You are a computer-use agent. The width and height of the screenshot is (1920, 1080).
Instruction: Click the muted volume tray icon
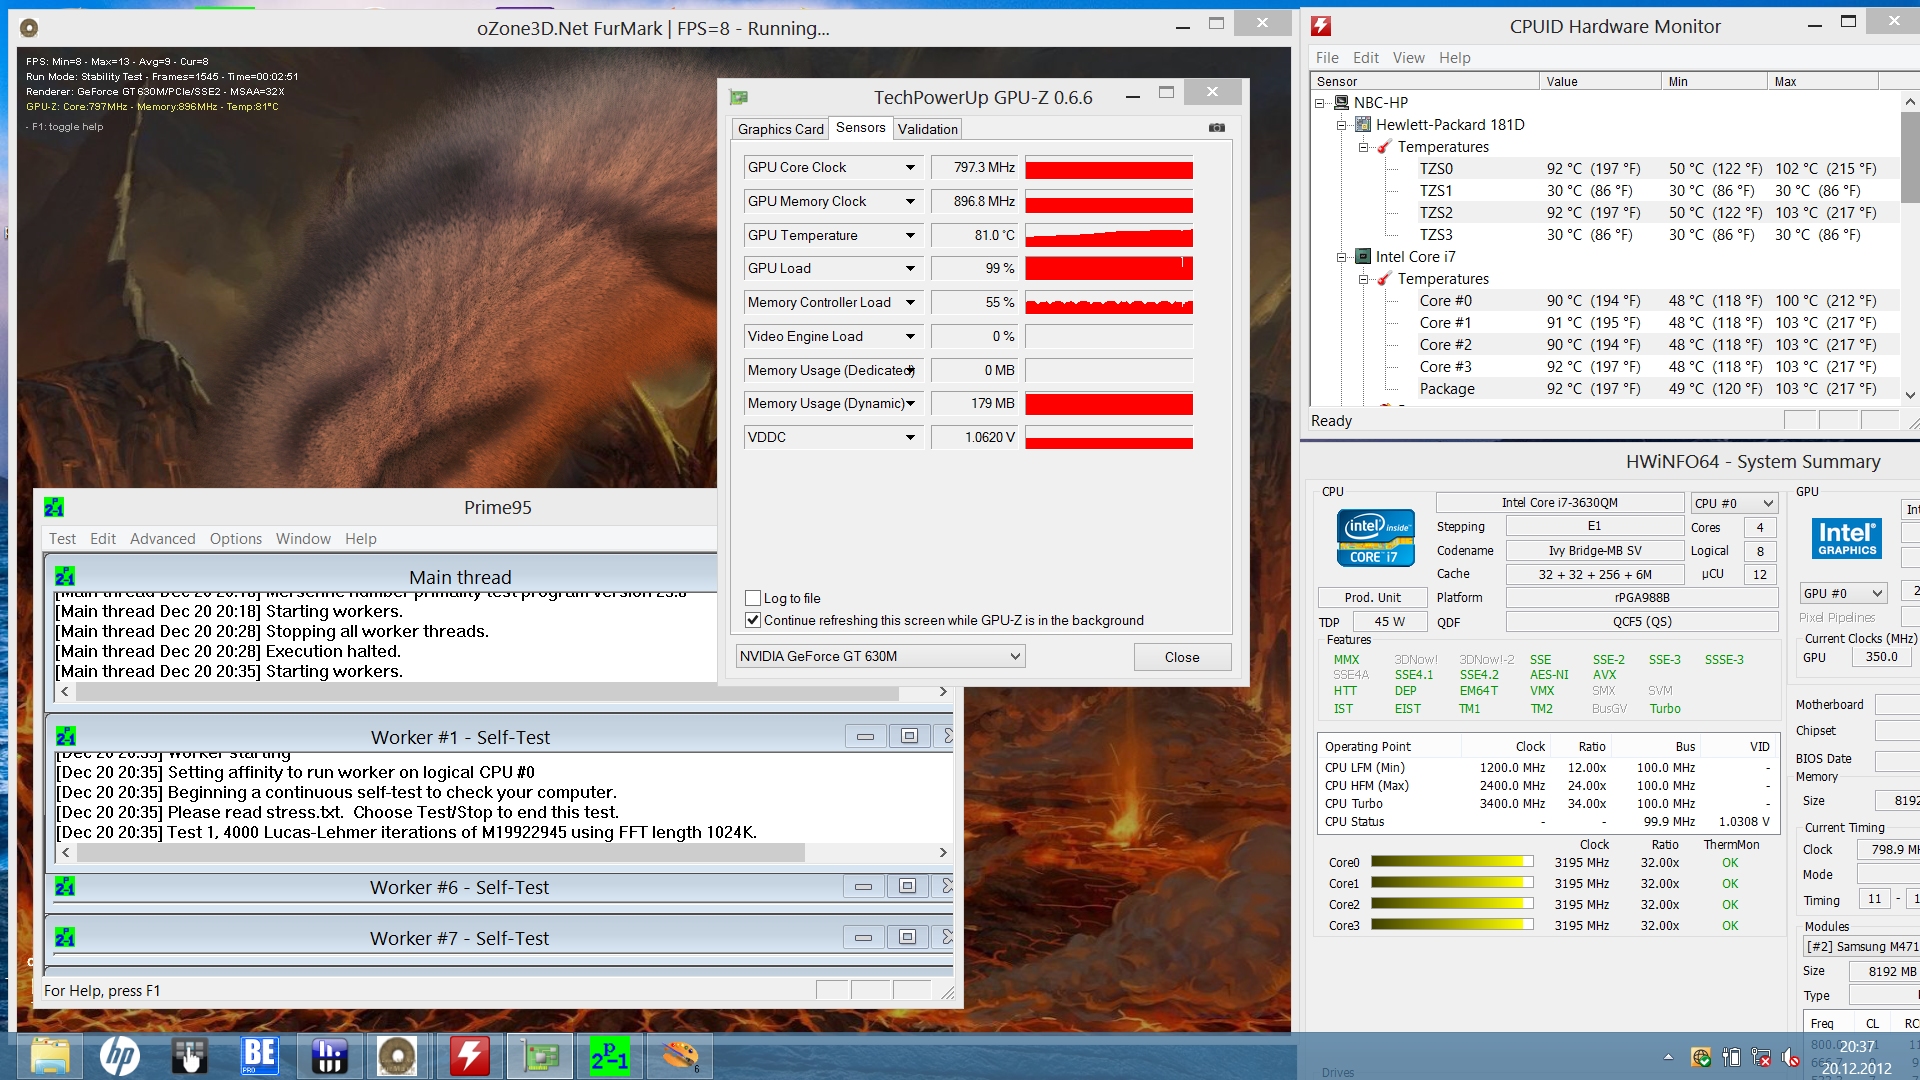click(1791, 1057)
